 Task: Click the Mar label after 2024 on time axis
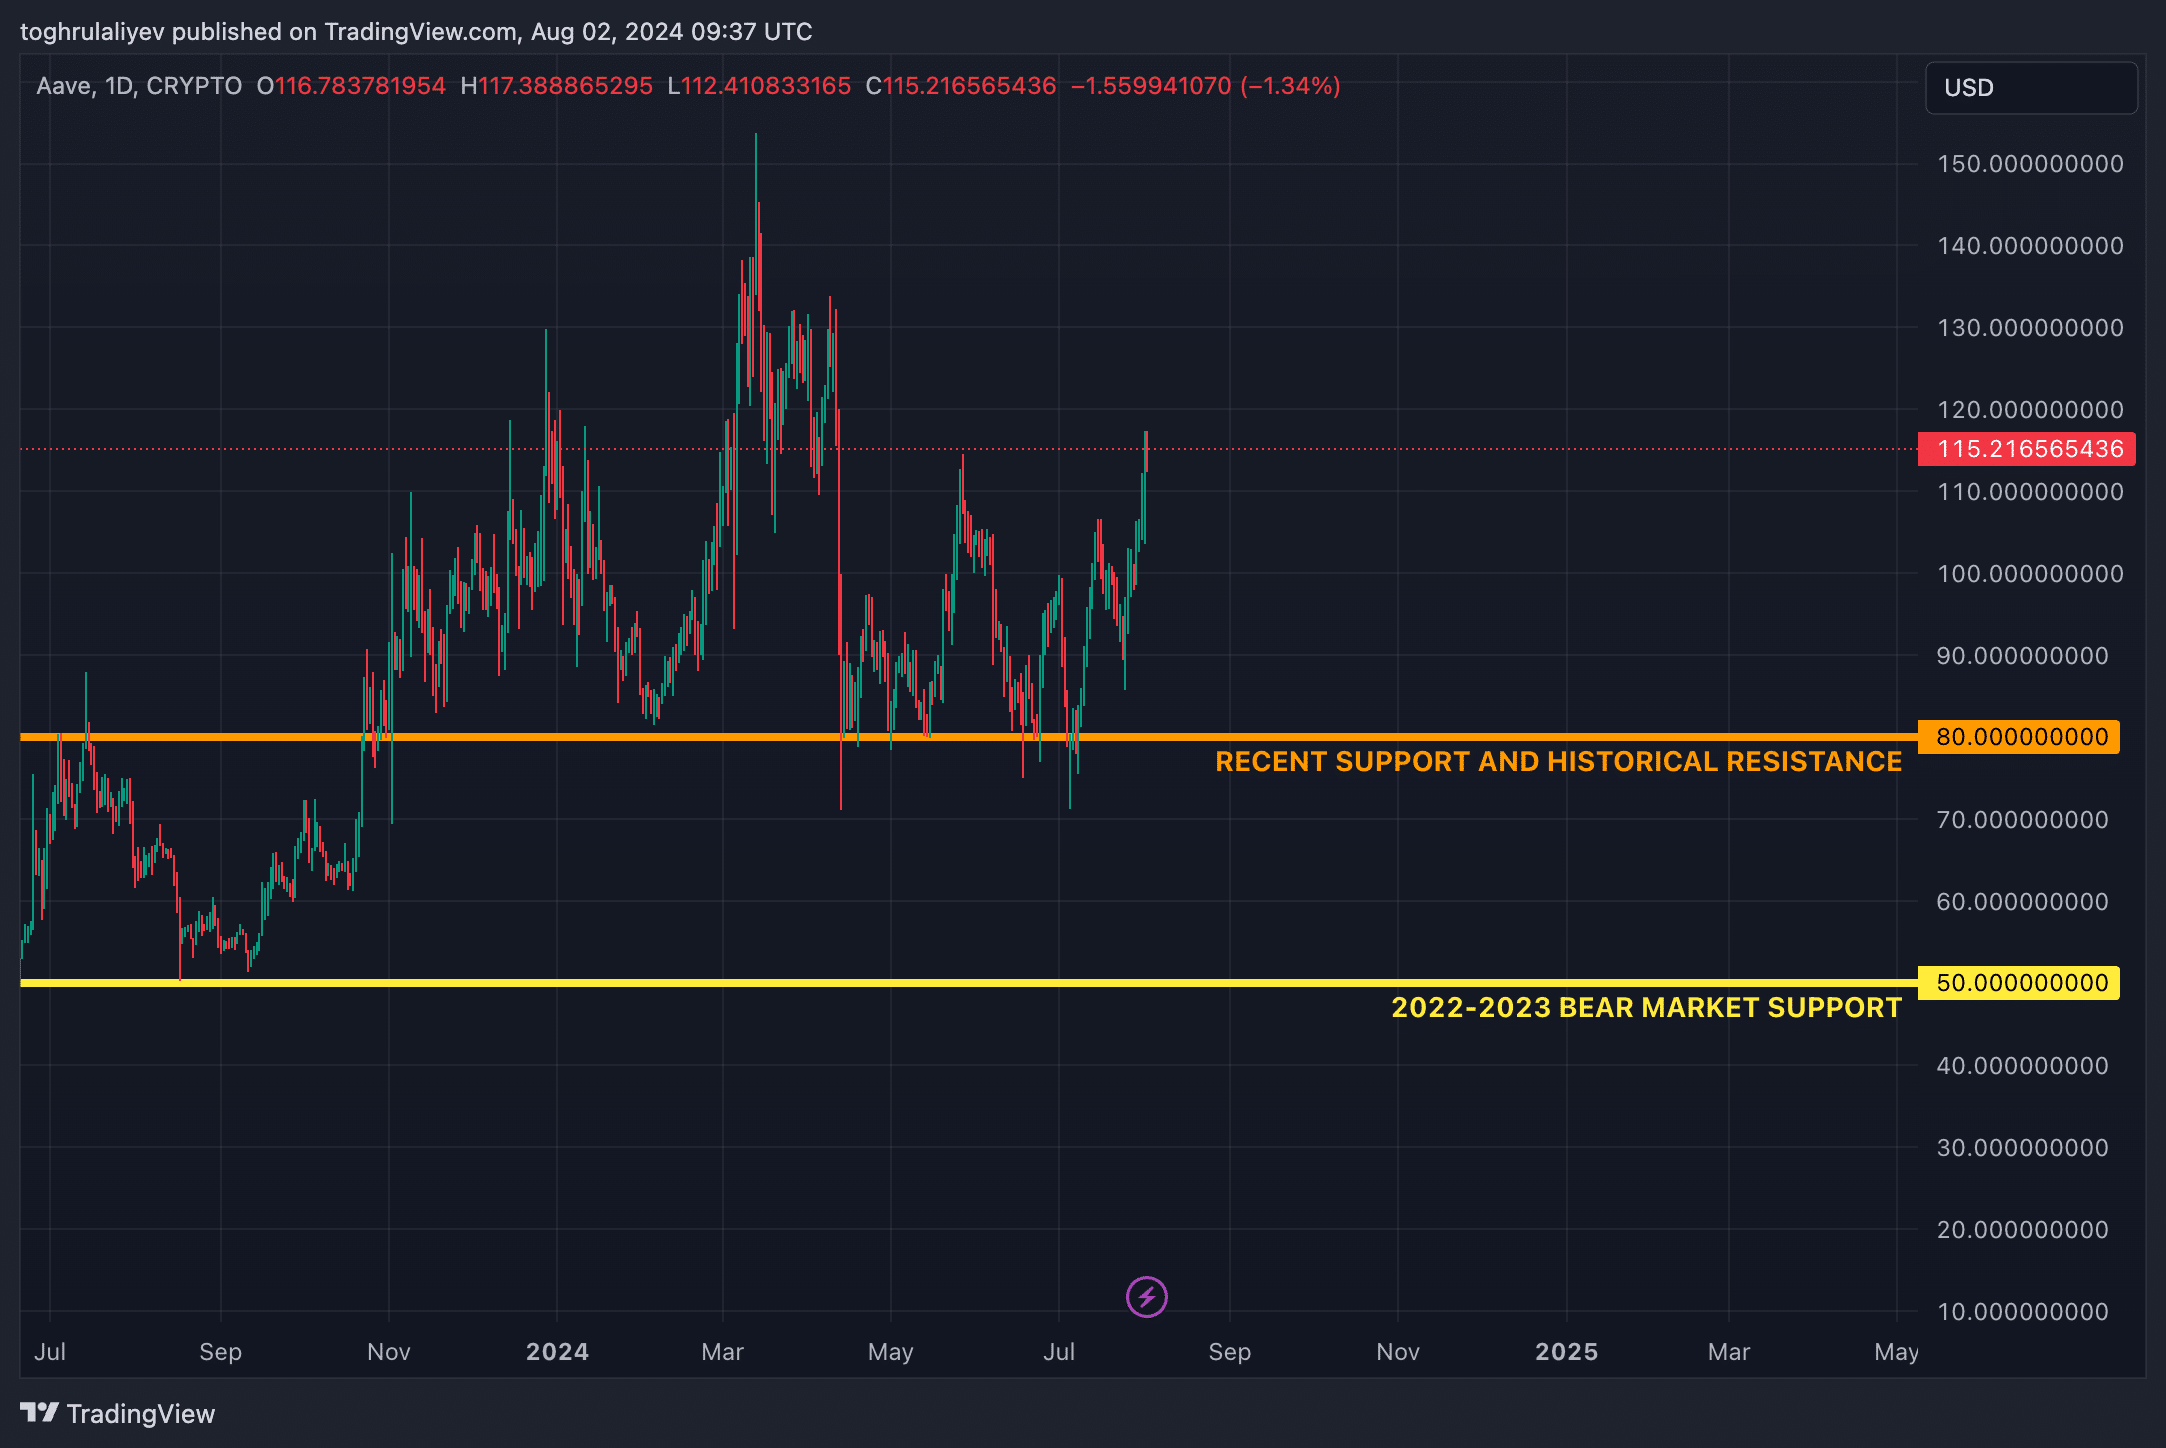click(722, 1352)
